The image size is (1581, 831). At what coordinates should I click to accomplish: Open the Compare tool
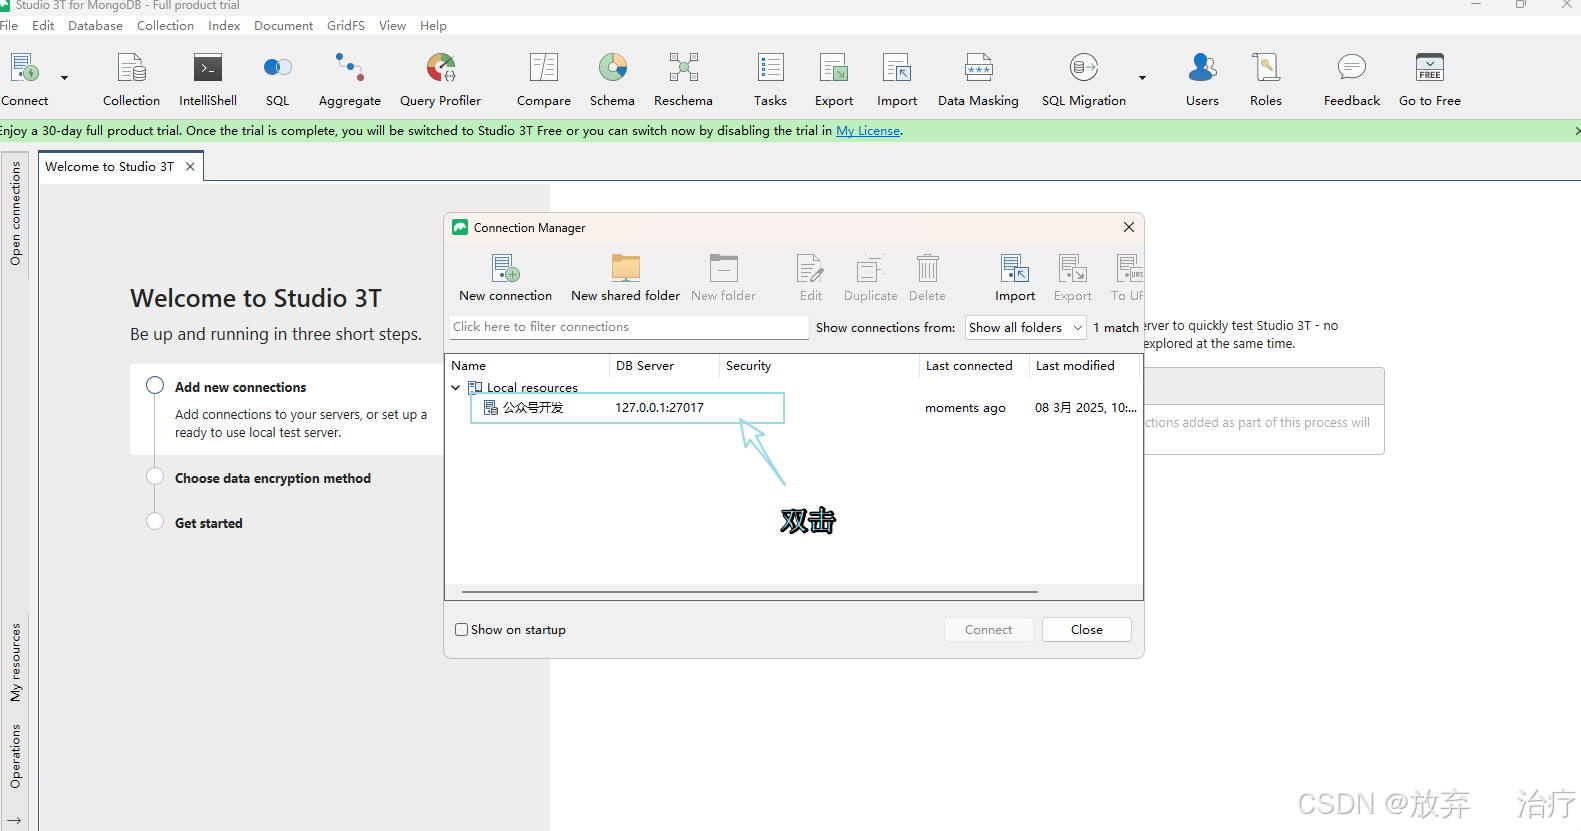[544, 69]
